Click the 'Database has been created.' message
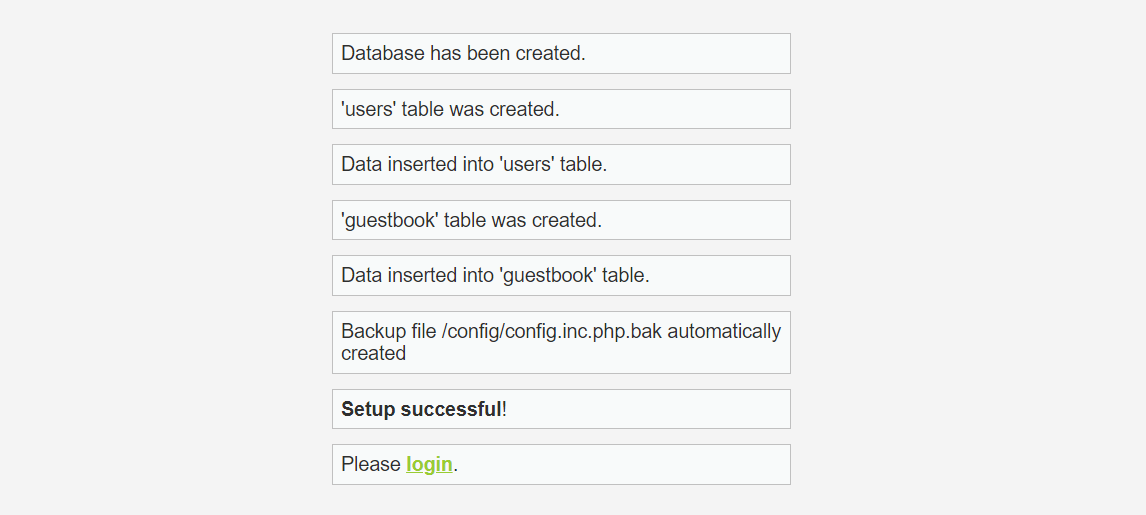1146x515 pixels. point(463,54)
